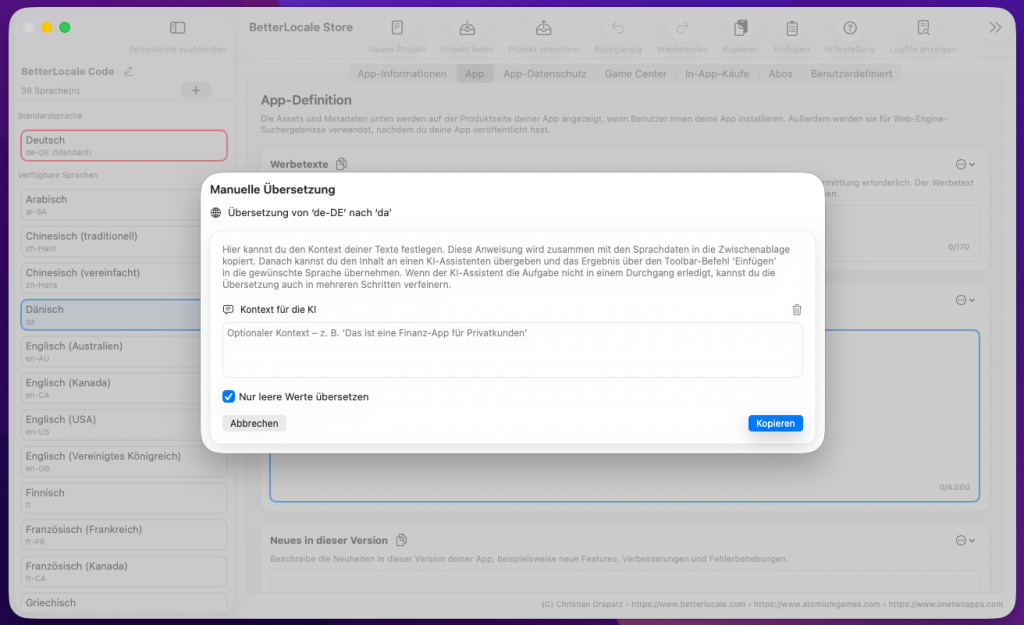Click the Neues Projekt toolbar icon

click(397, 28)
